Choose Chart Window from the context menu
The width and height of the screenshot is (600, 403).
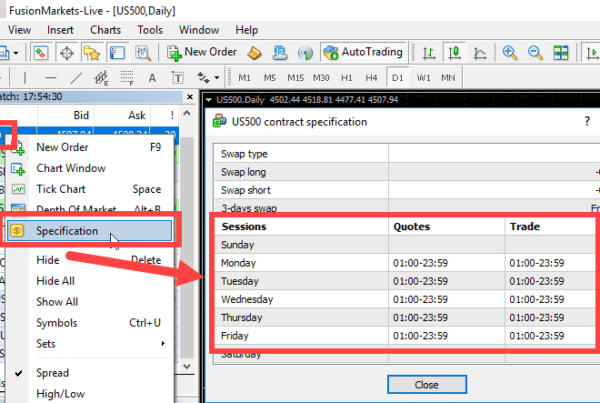pos(90,168)
